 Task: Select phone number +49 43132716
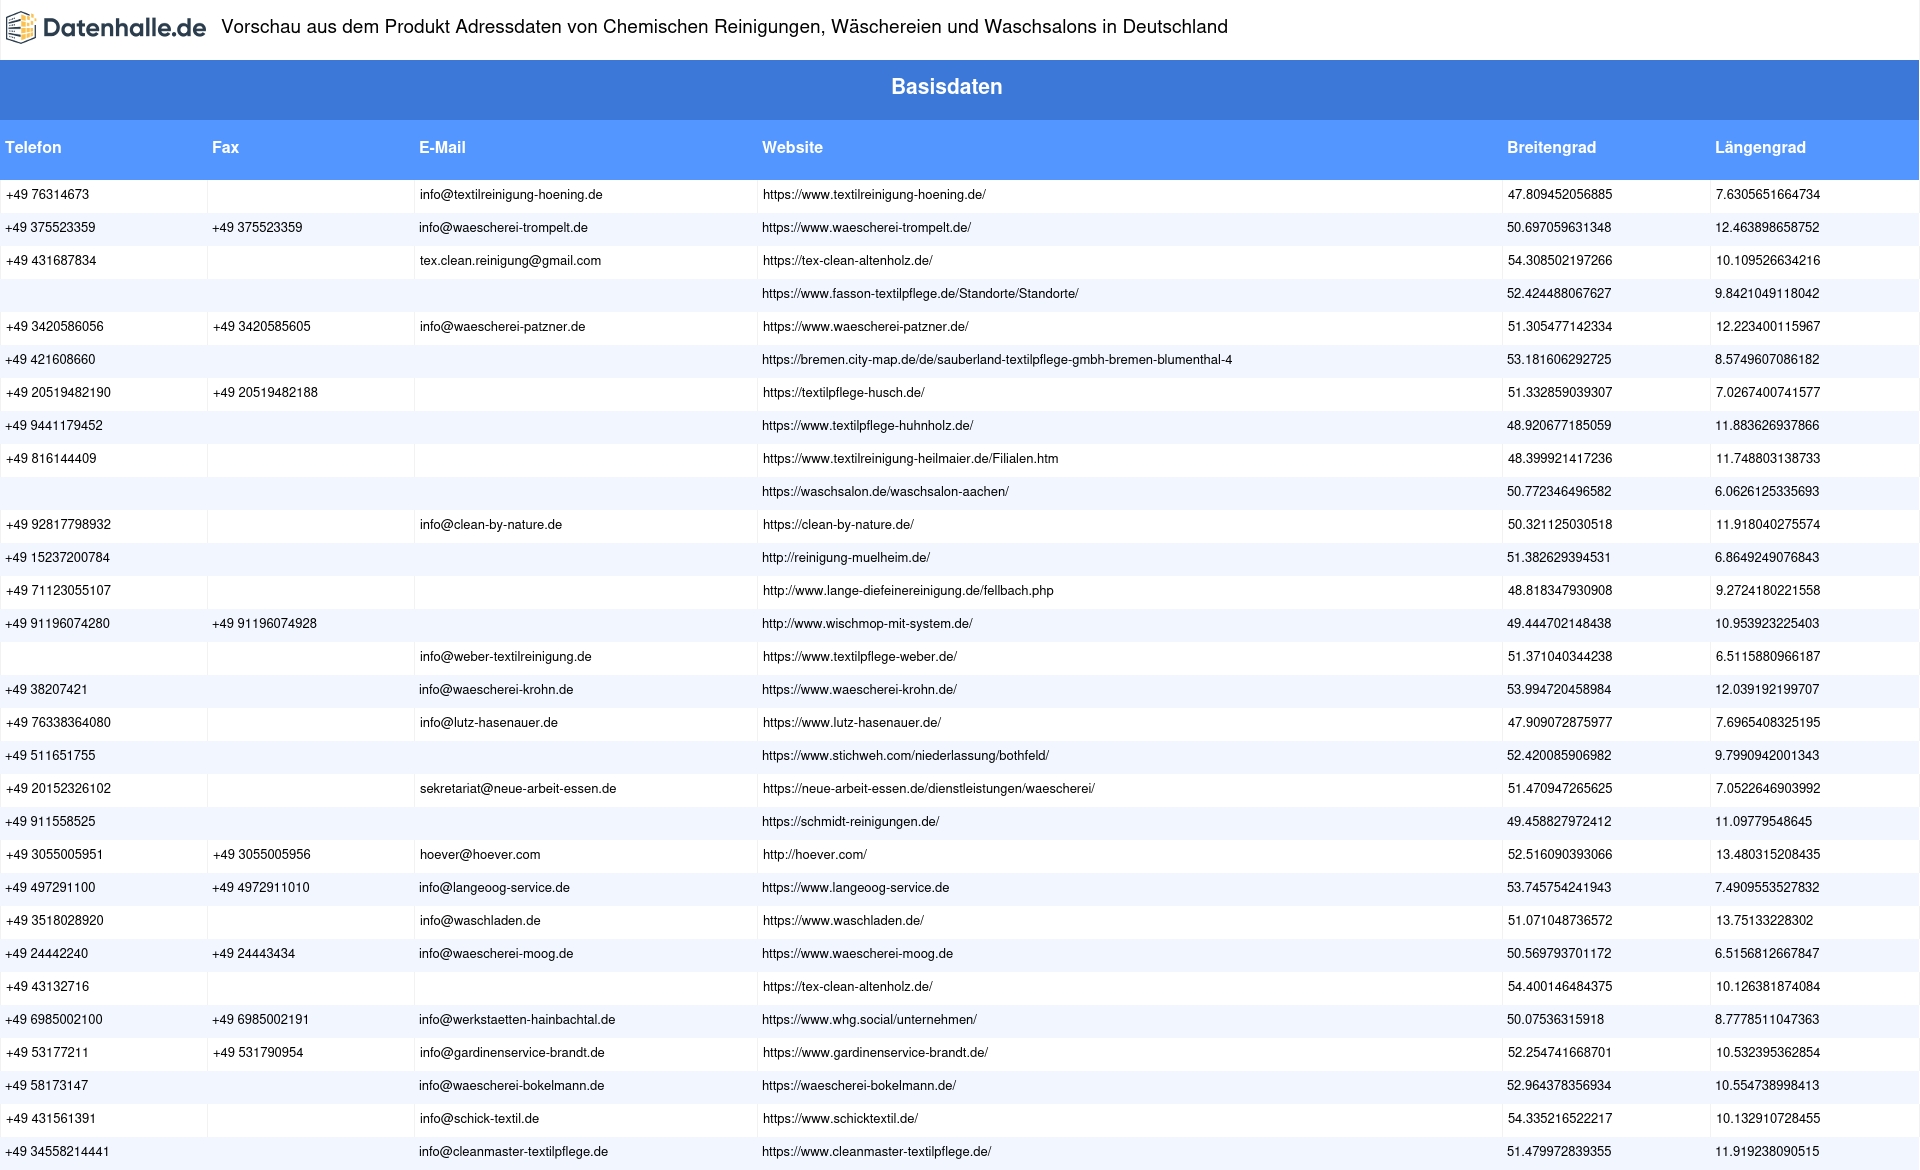click(x=47, y=987)
